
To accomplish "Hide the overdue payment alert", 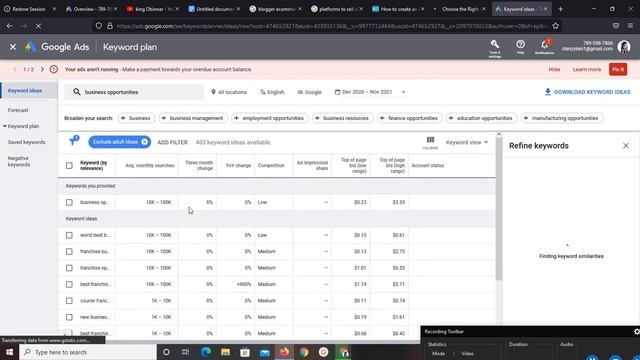I will click(554, 69).
